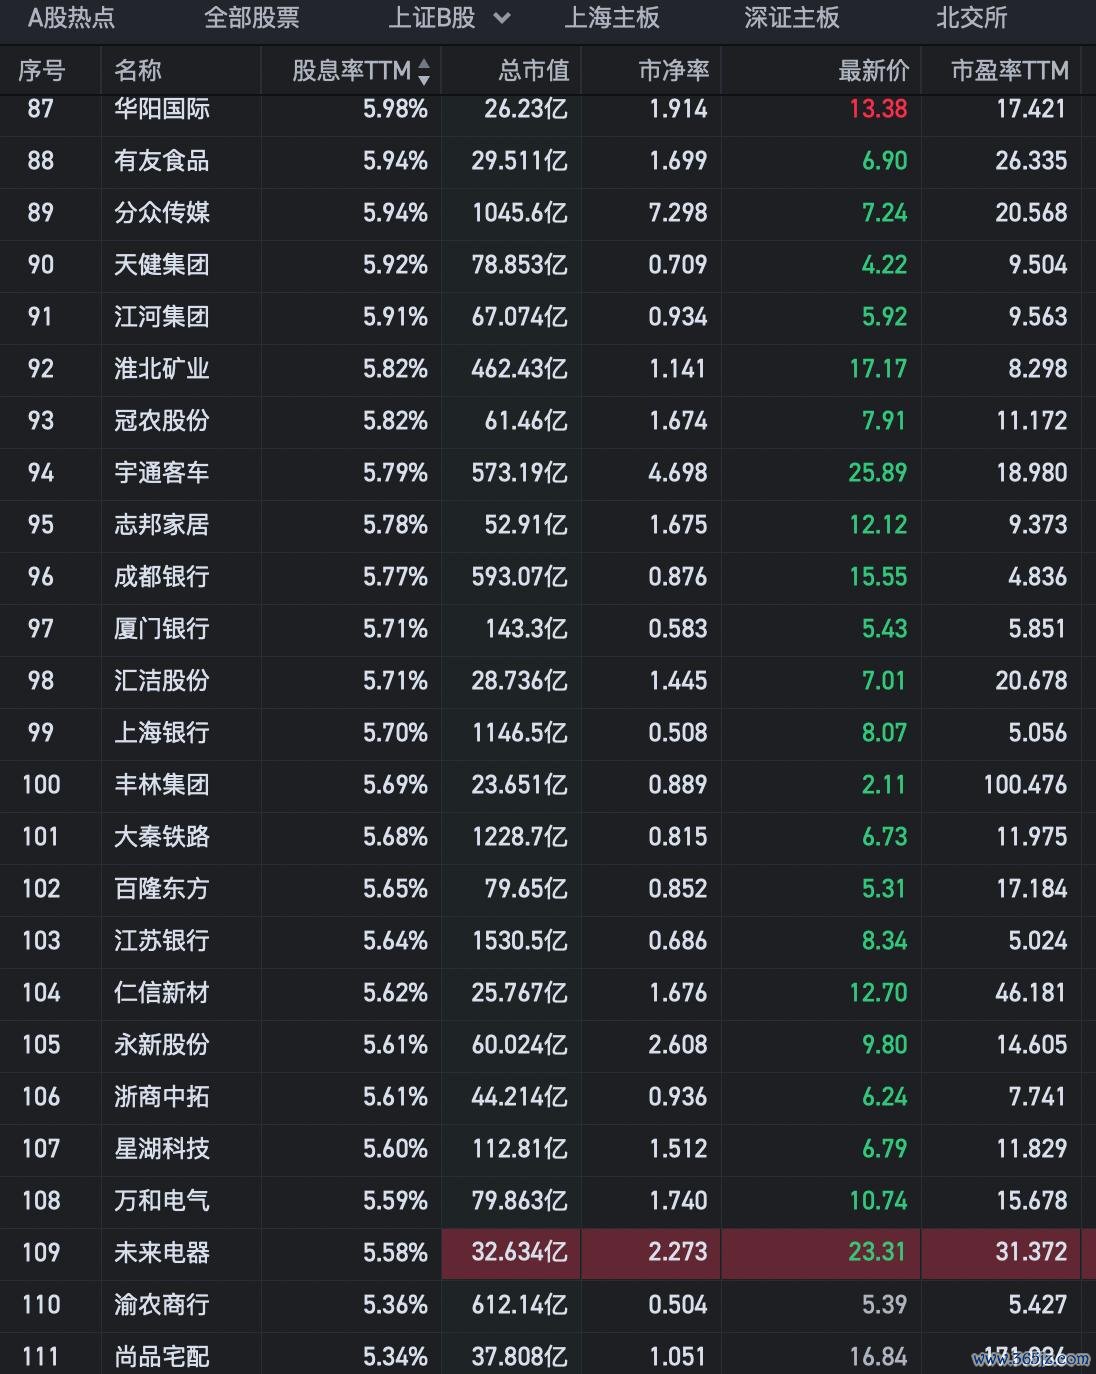Sort the table by 最新价 header
Screen dimensions: 1096x1374
[873, 71]
